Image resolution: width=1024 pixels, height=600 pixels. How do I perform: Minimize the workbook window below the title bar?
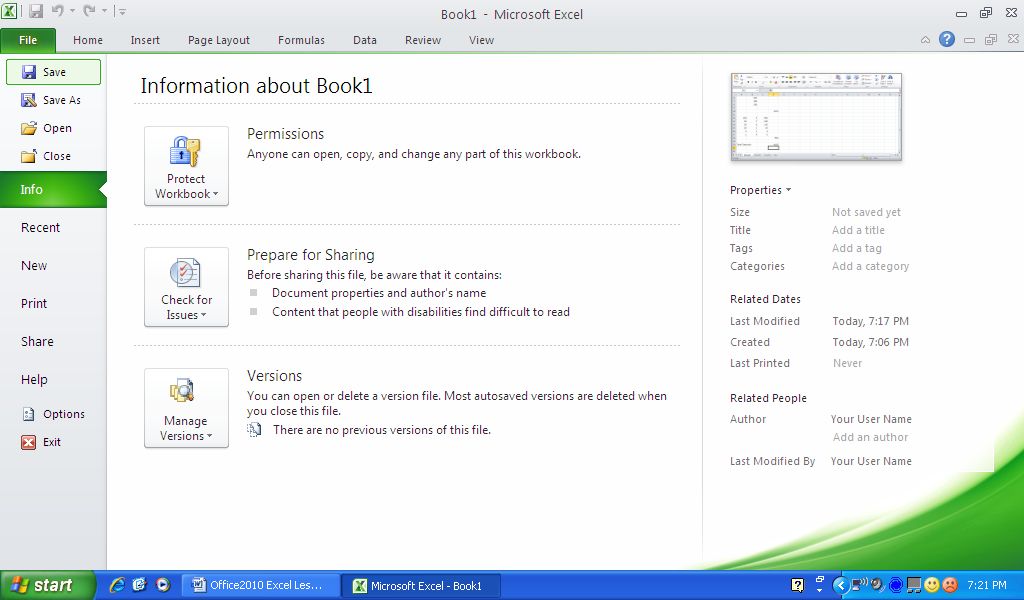[x=970, y=40]
